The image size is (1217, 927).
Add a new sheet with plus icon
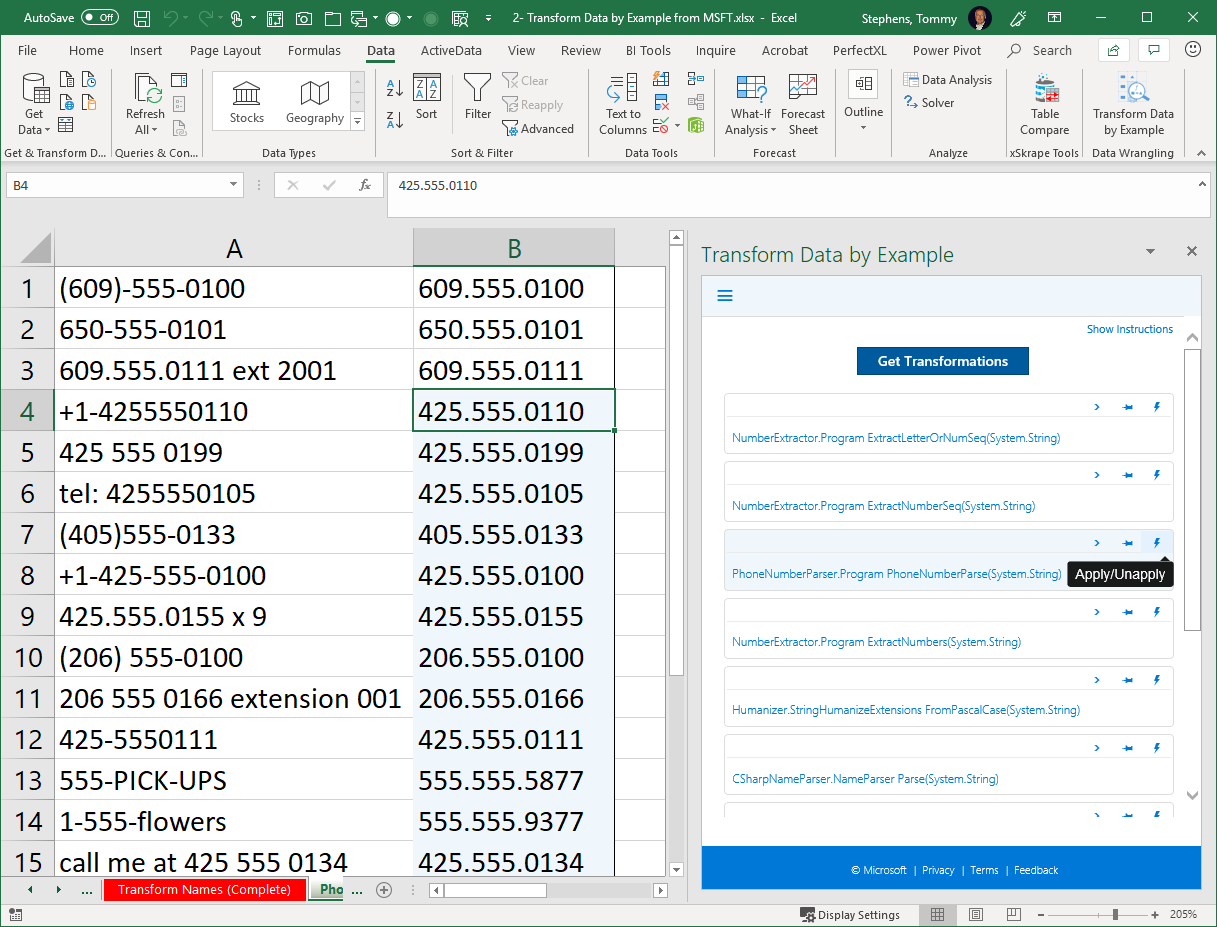tap(383, 890)
